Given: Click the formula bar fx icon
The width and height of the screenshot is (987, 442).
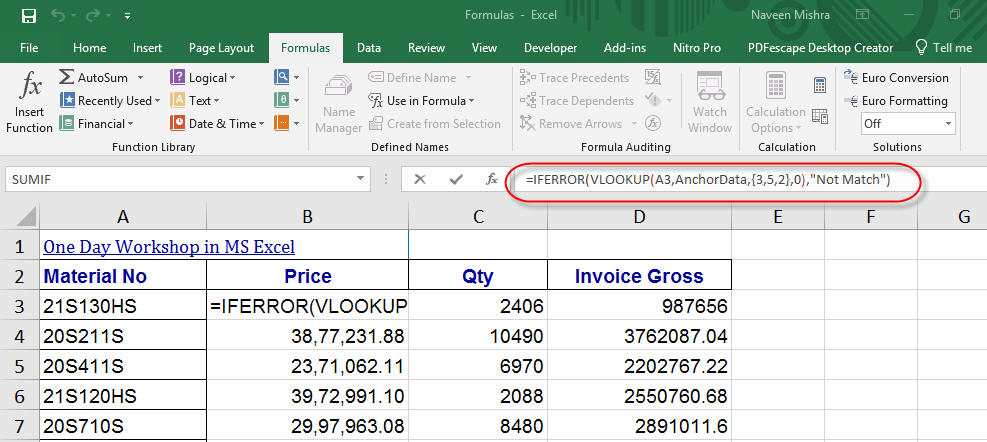Looking at the screenshot, I should [492, 179].
